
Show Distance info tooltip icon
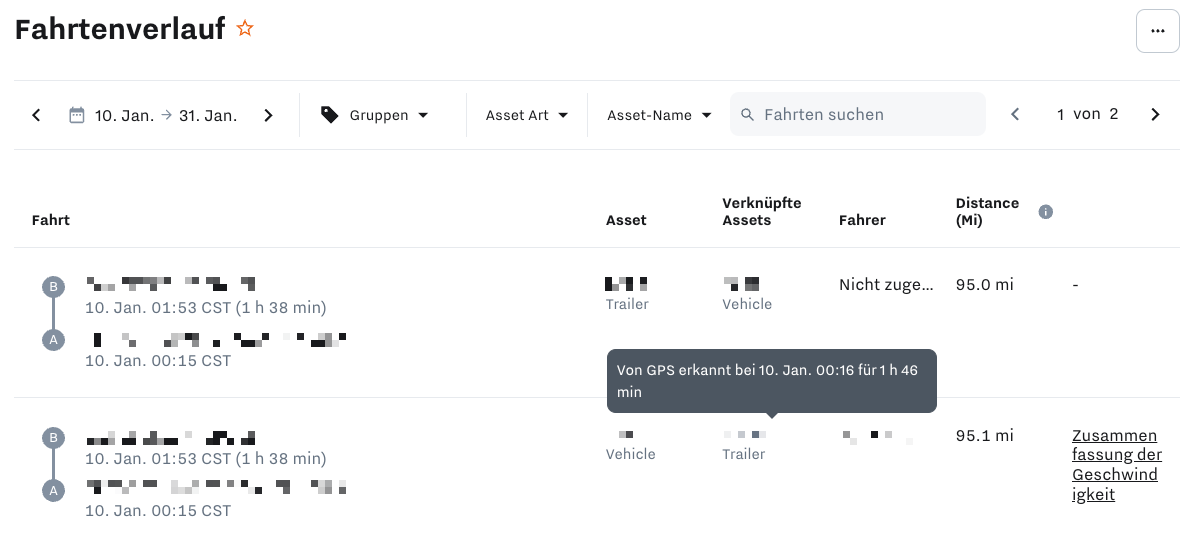[1045, 212]
